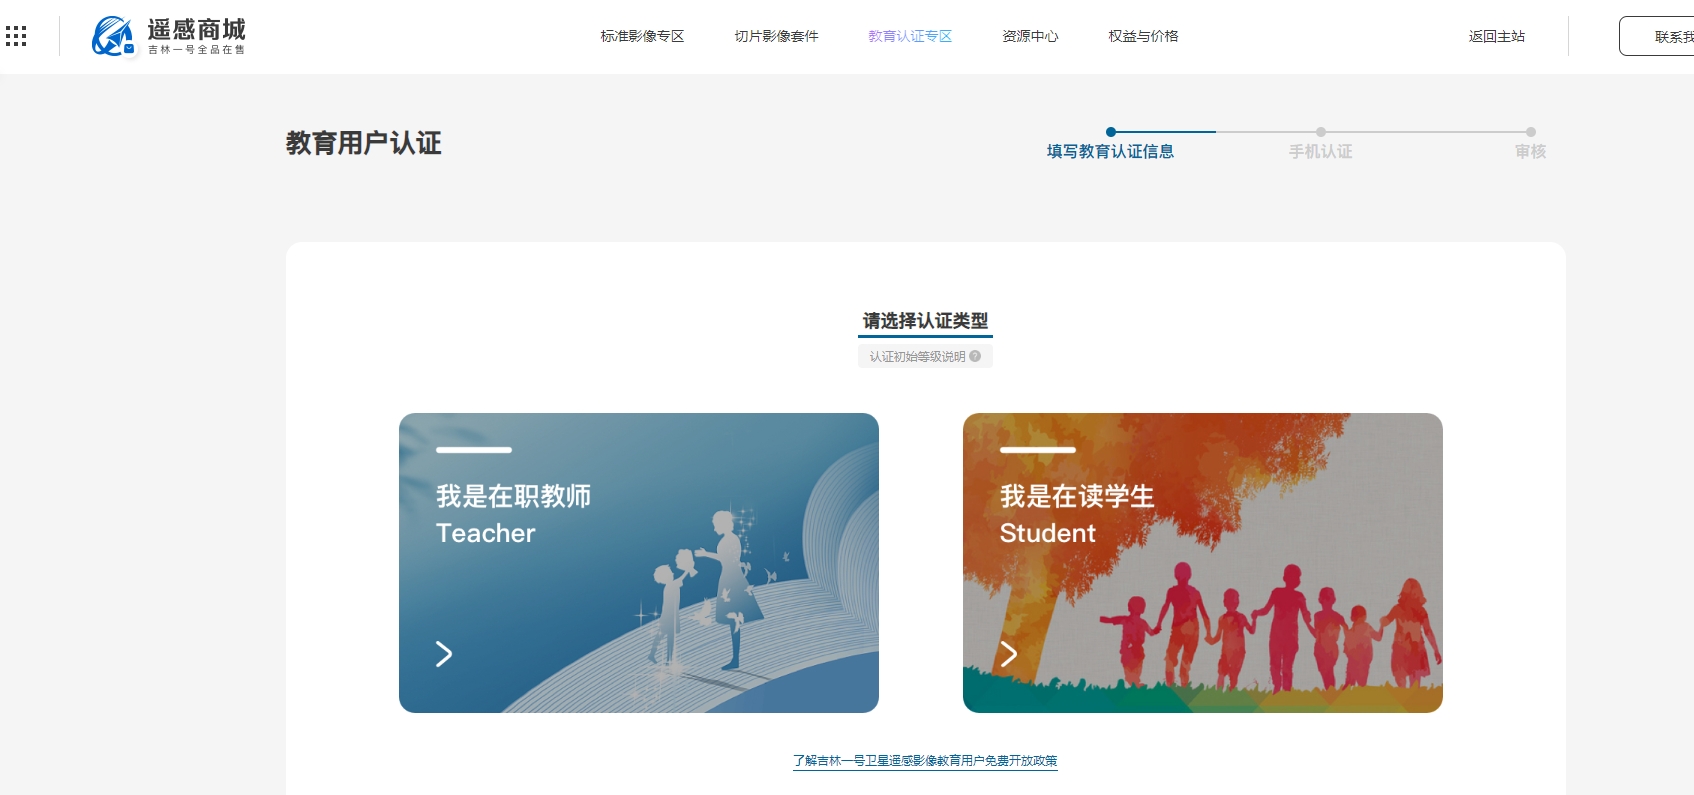Click the 教育用户认证 heading text
This screenshot has width=1694, height=795.
click(x=364, y=143)
